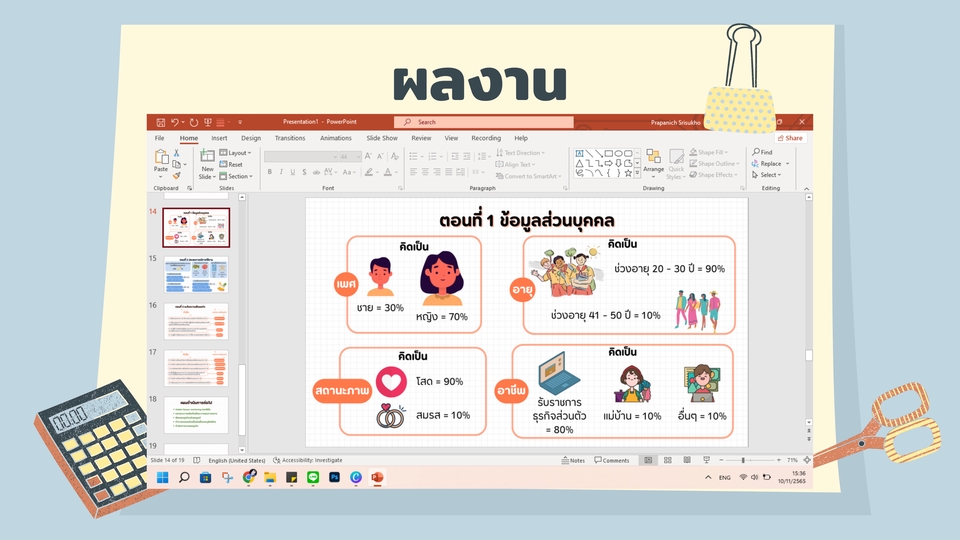Viewport: 960px width, 540px height.
Task: Open the Section dropdown
Action: 236,176
